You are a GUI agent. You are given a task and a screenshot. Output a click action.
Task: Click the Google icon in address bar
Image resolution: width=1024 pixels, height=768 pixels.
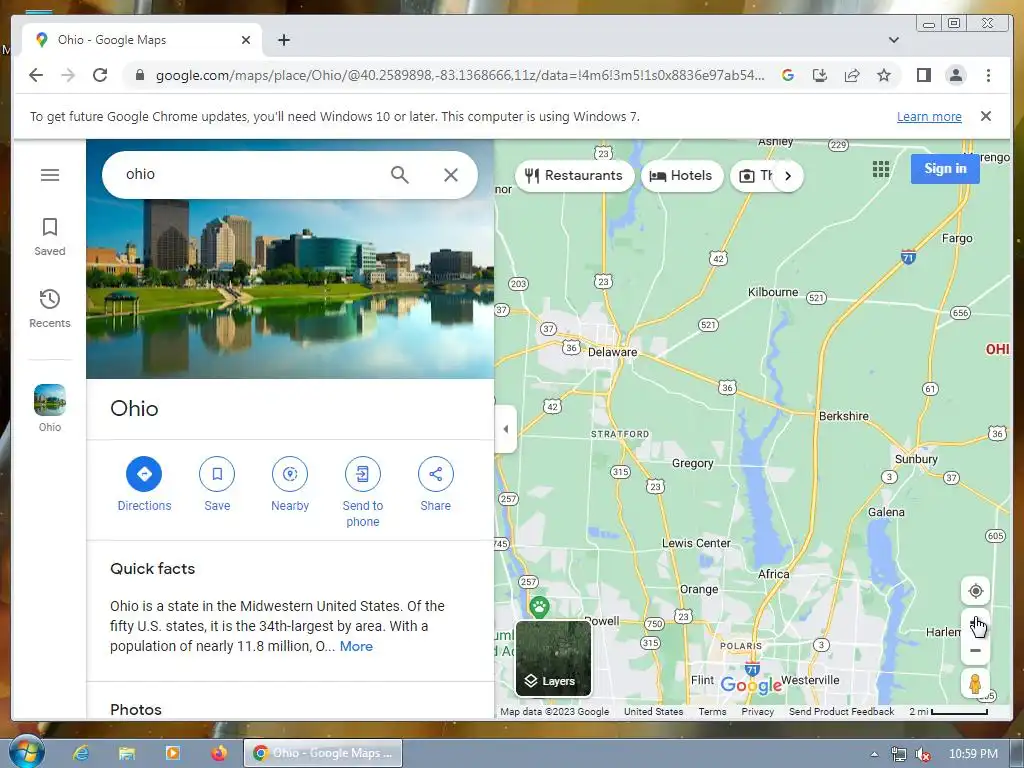click(788, 75)
